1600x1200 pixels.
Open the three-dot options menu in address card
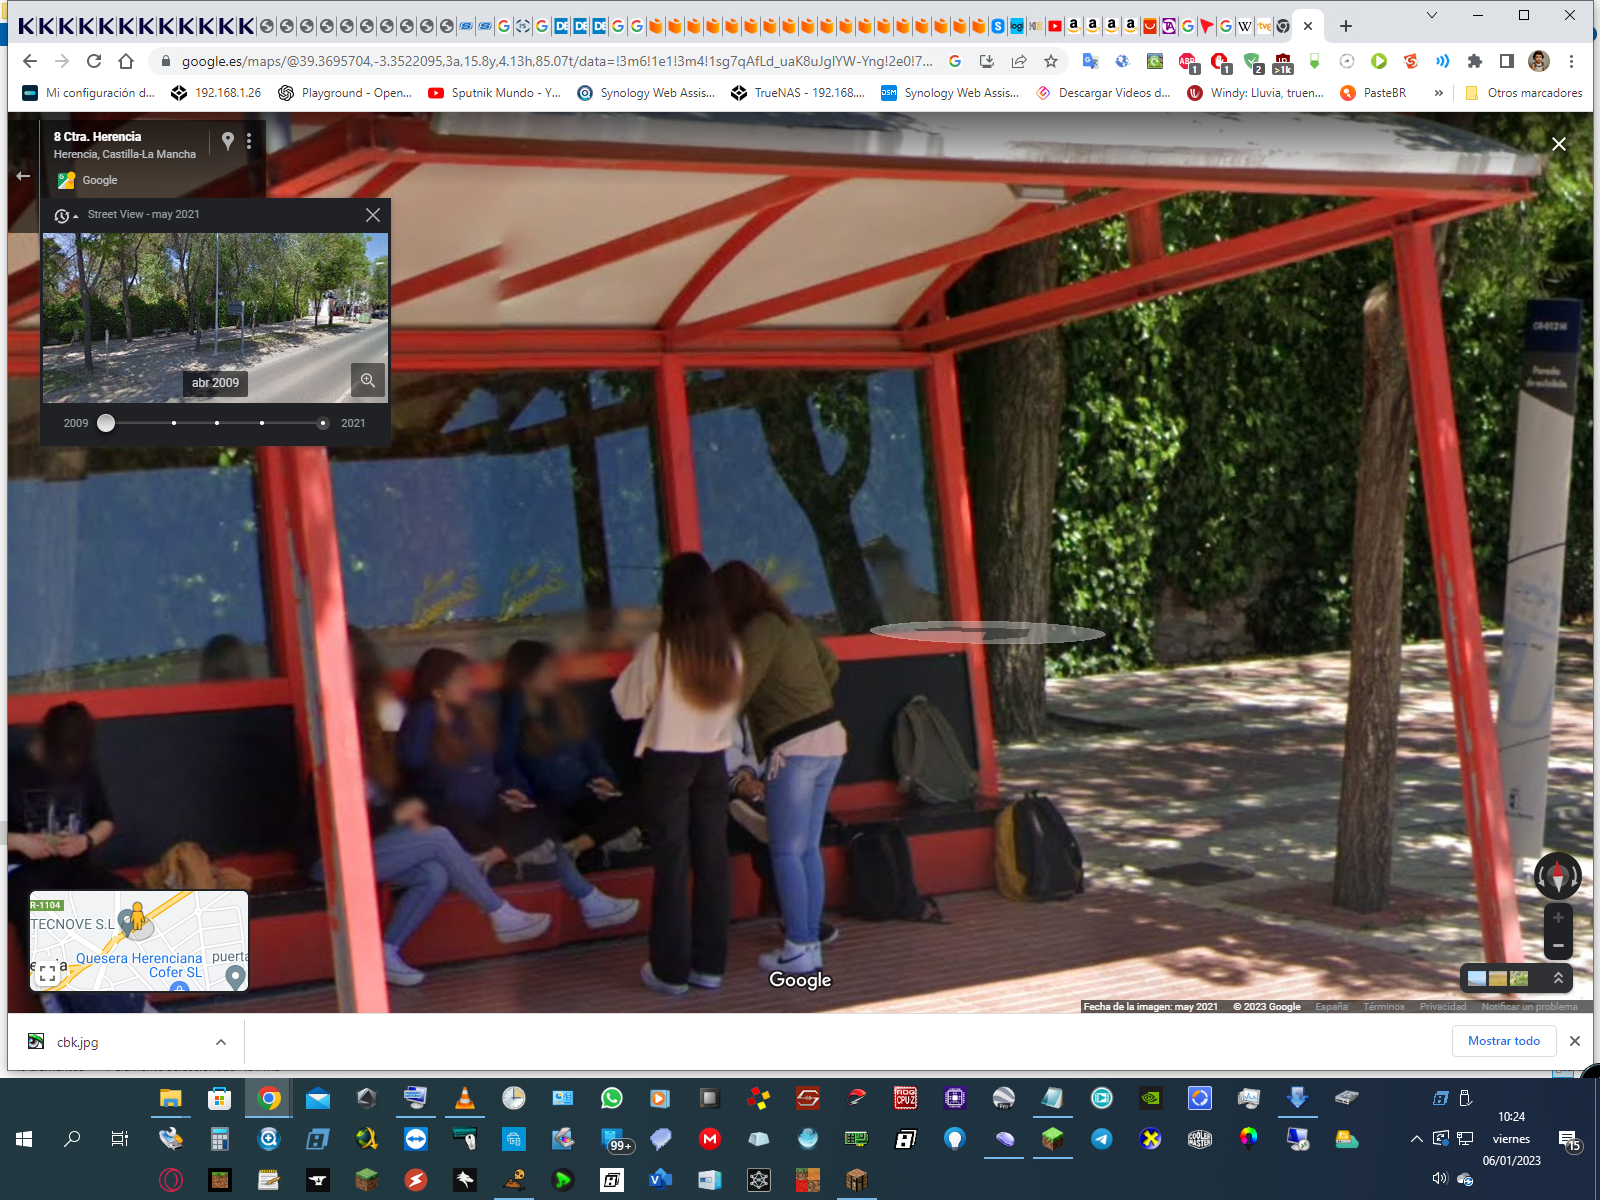coord(249,141)
